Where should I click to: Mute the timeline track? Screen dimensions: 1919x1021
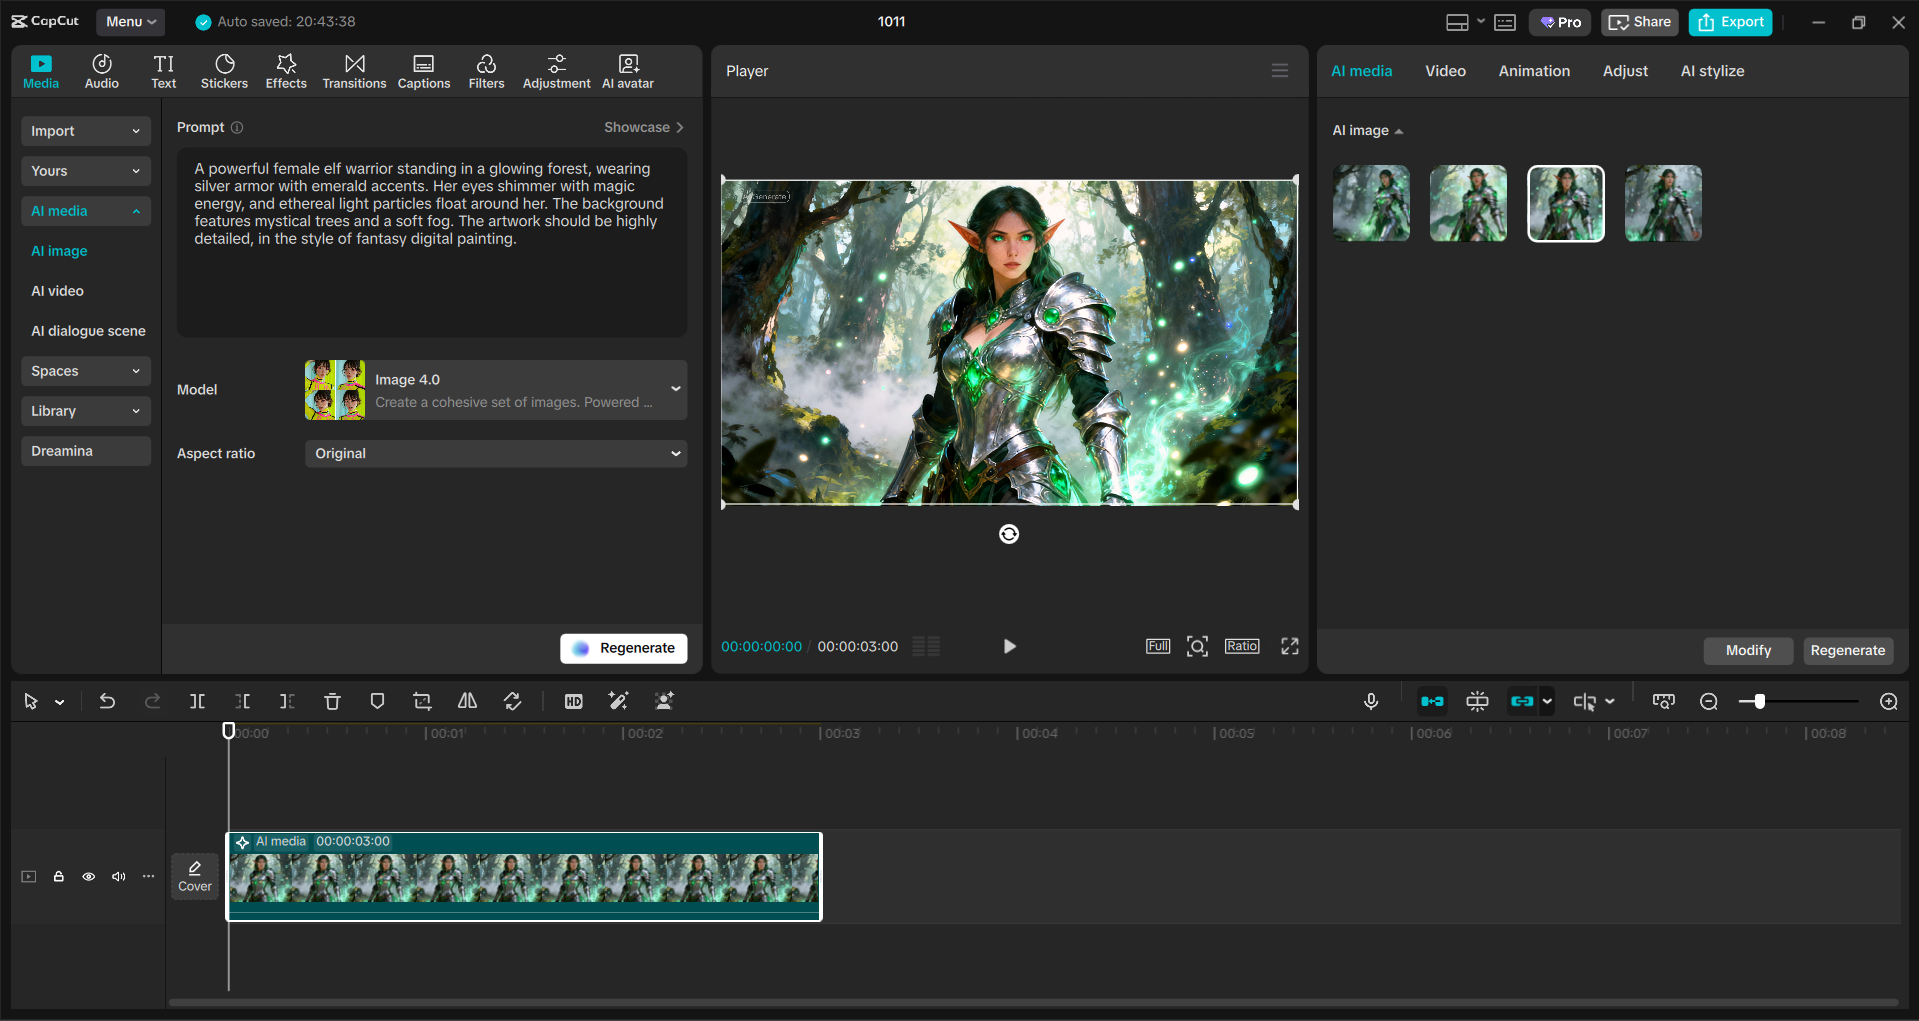point(118,876)
